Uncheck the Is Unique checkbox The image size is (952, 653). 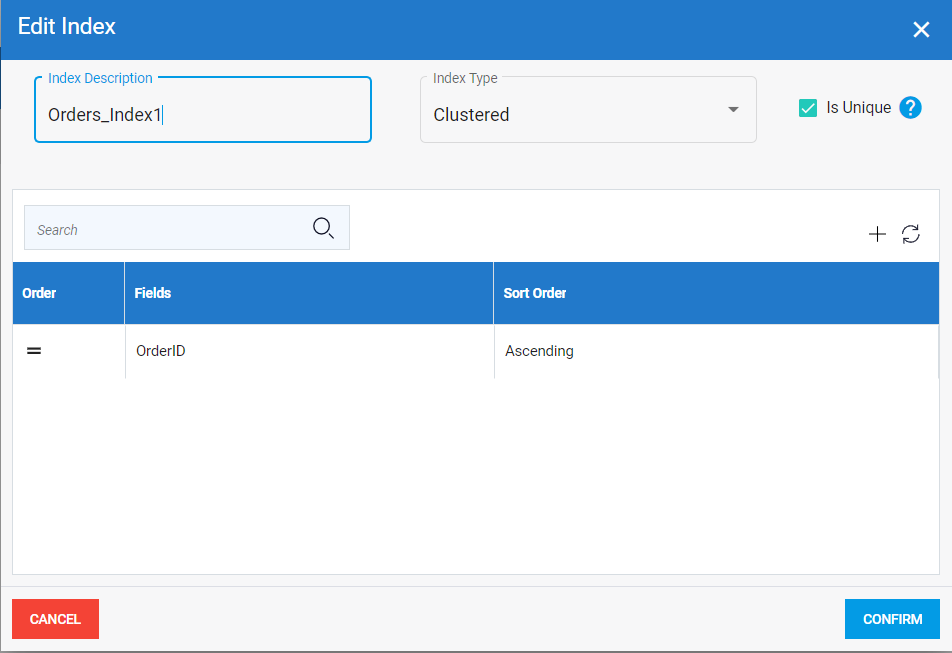808,108
